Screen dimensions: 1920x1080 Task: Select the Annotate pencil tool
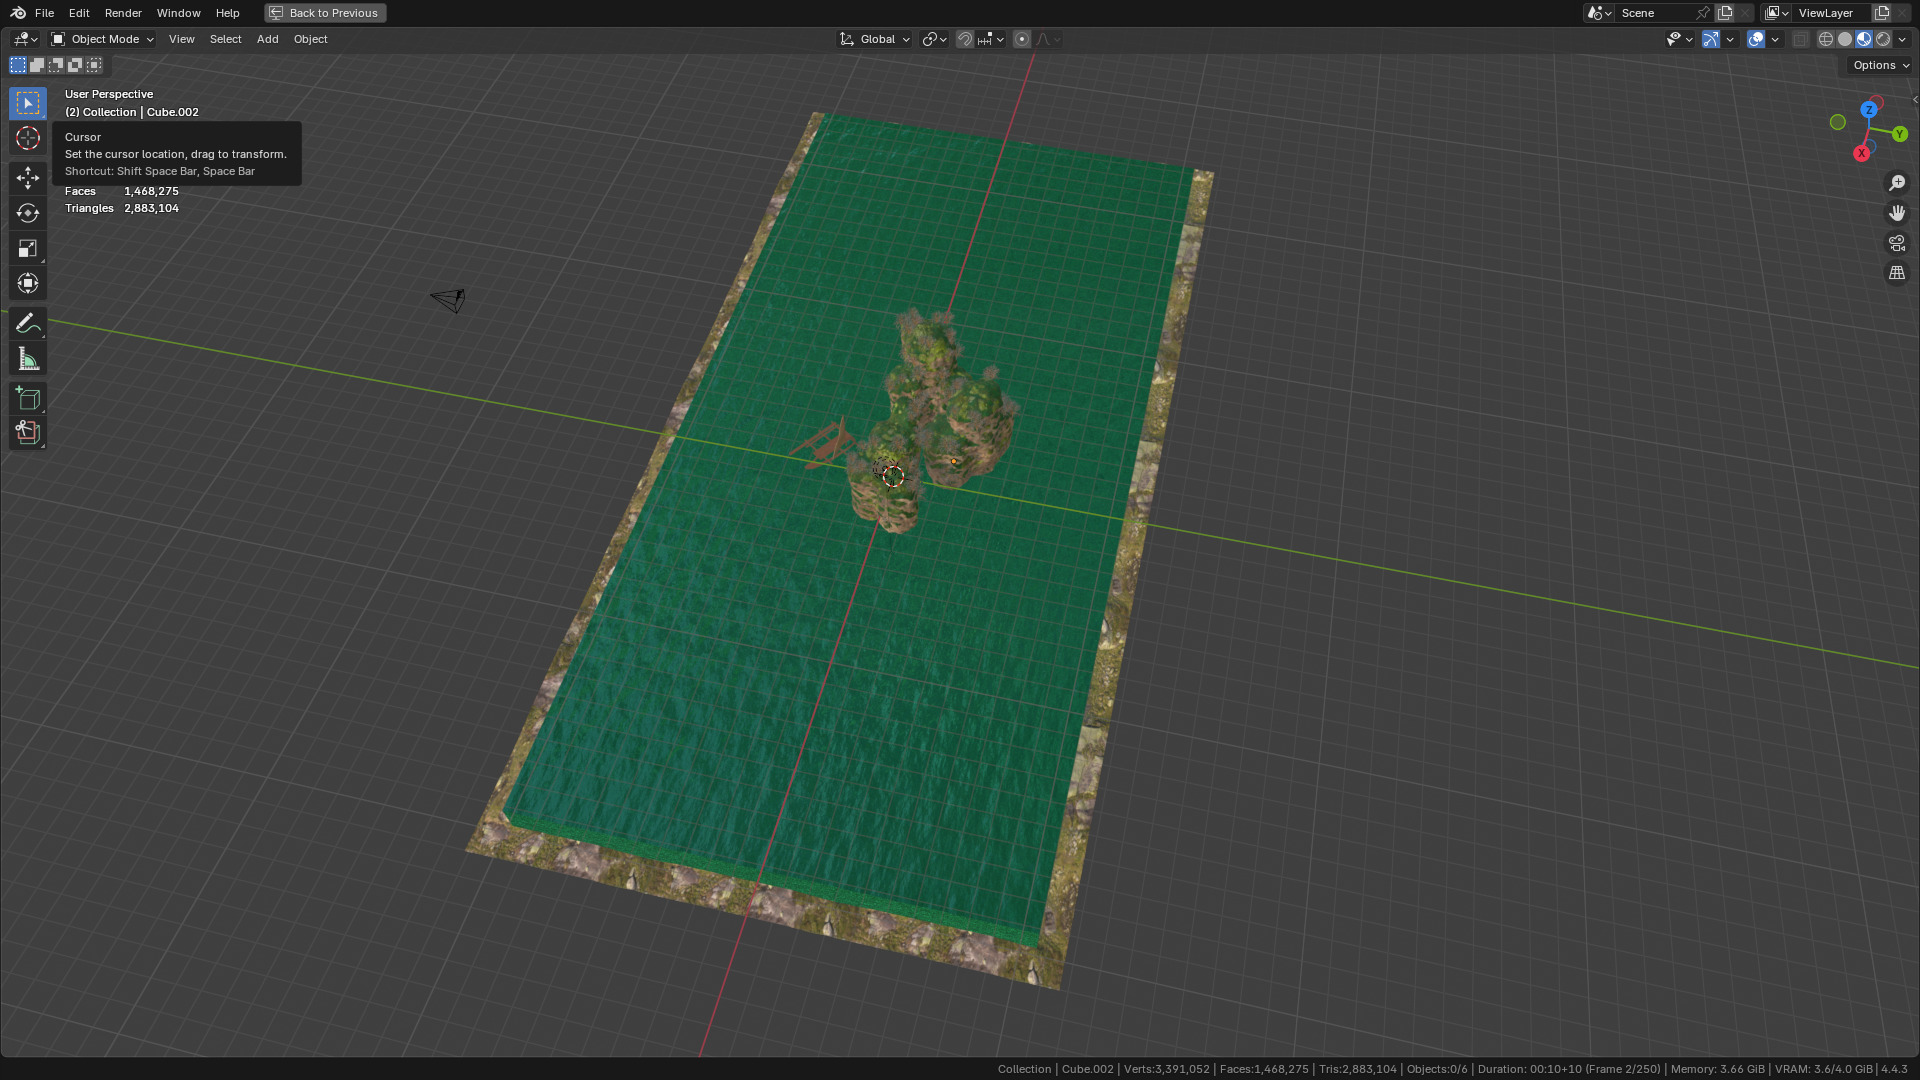coord(28,323)
